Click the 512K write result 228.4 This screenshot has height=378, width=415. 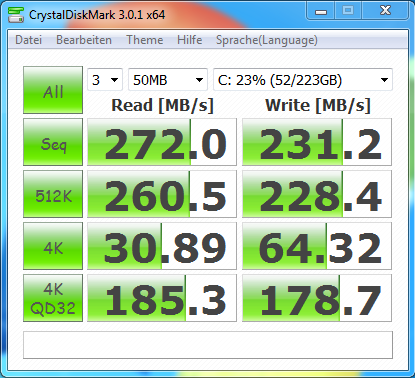[x=317, y=194]
